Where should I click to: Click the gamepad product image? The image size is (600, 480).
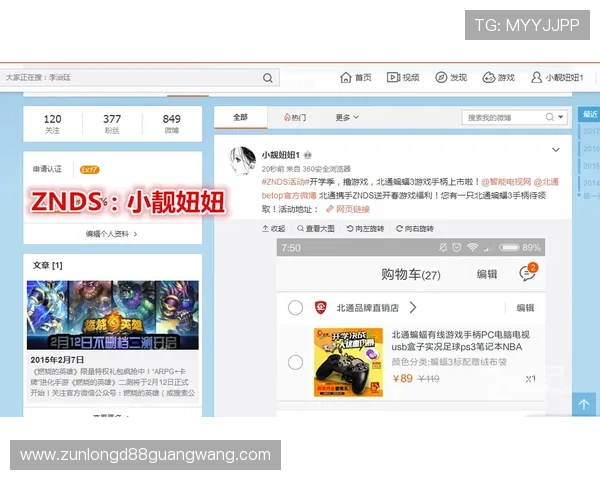[348, 362]
